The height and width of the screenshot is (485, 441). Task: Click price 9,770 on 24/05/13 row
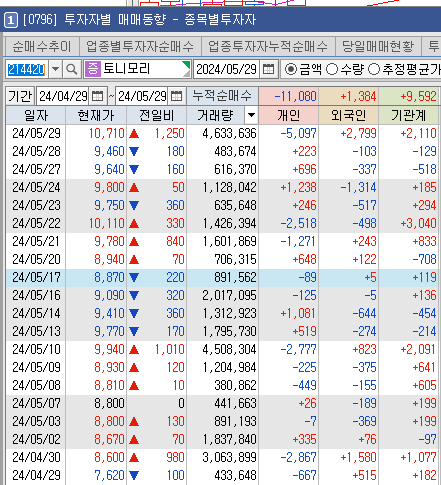click(109, 331)
